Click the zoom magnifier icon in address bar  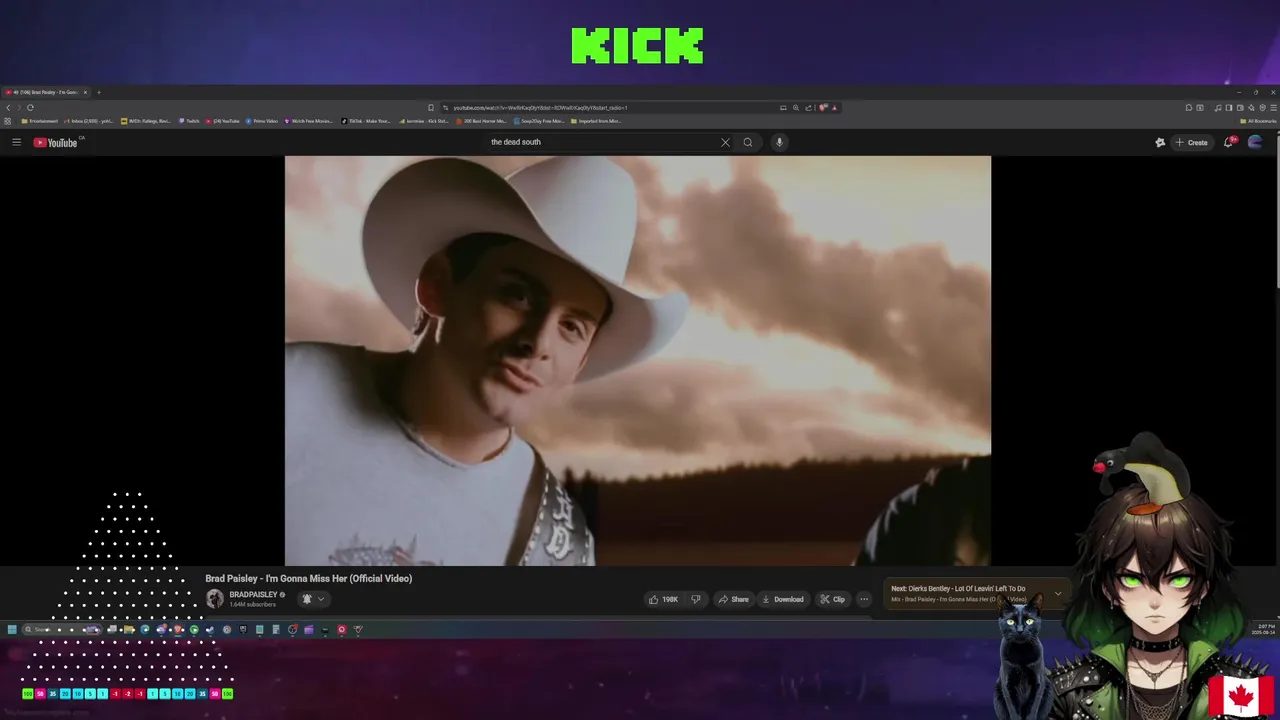(x=796, y=108)
